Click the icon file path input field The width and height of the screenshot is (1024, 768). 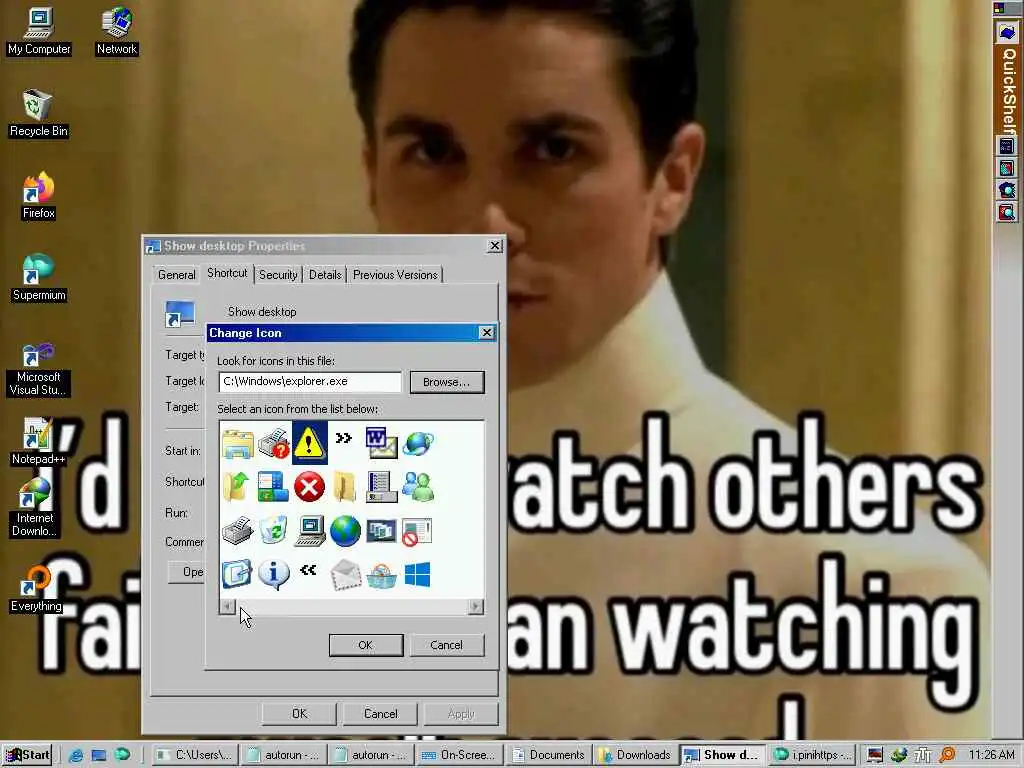(x=310, y=381)
